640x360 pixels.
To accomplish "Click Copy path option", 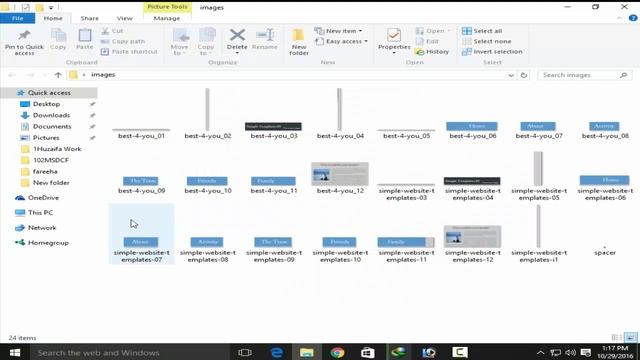I will point(123,41).
